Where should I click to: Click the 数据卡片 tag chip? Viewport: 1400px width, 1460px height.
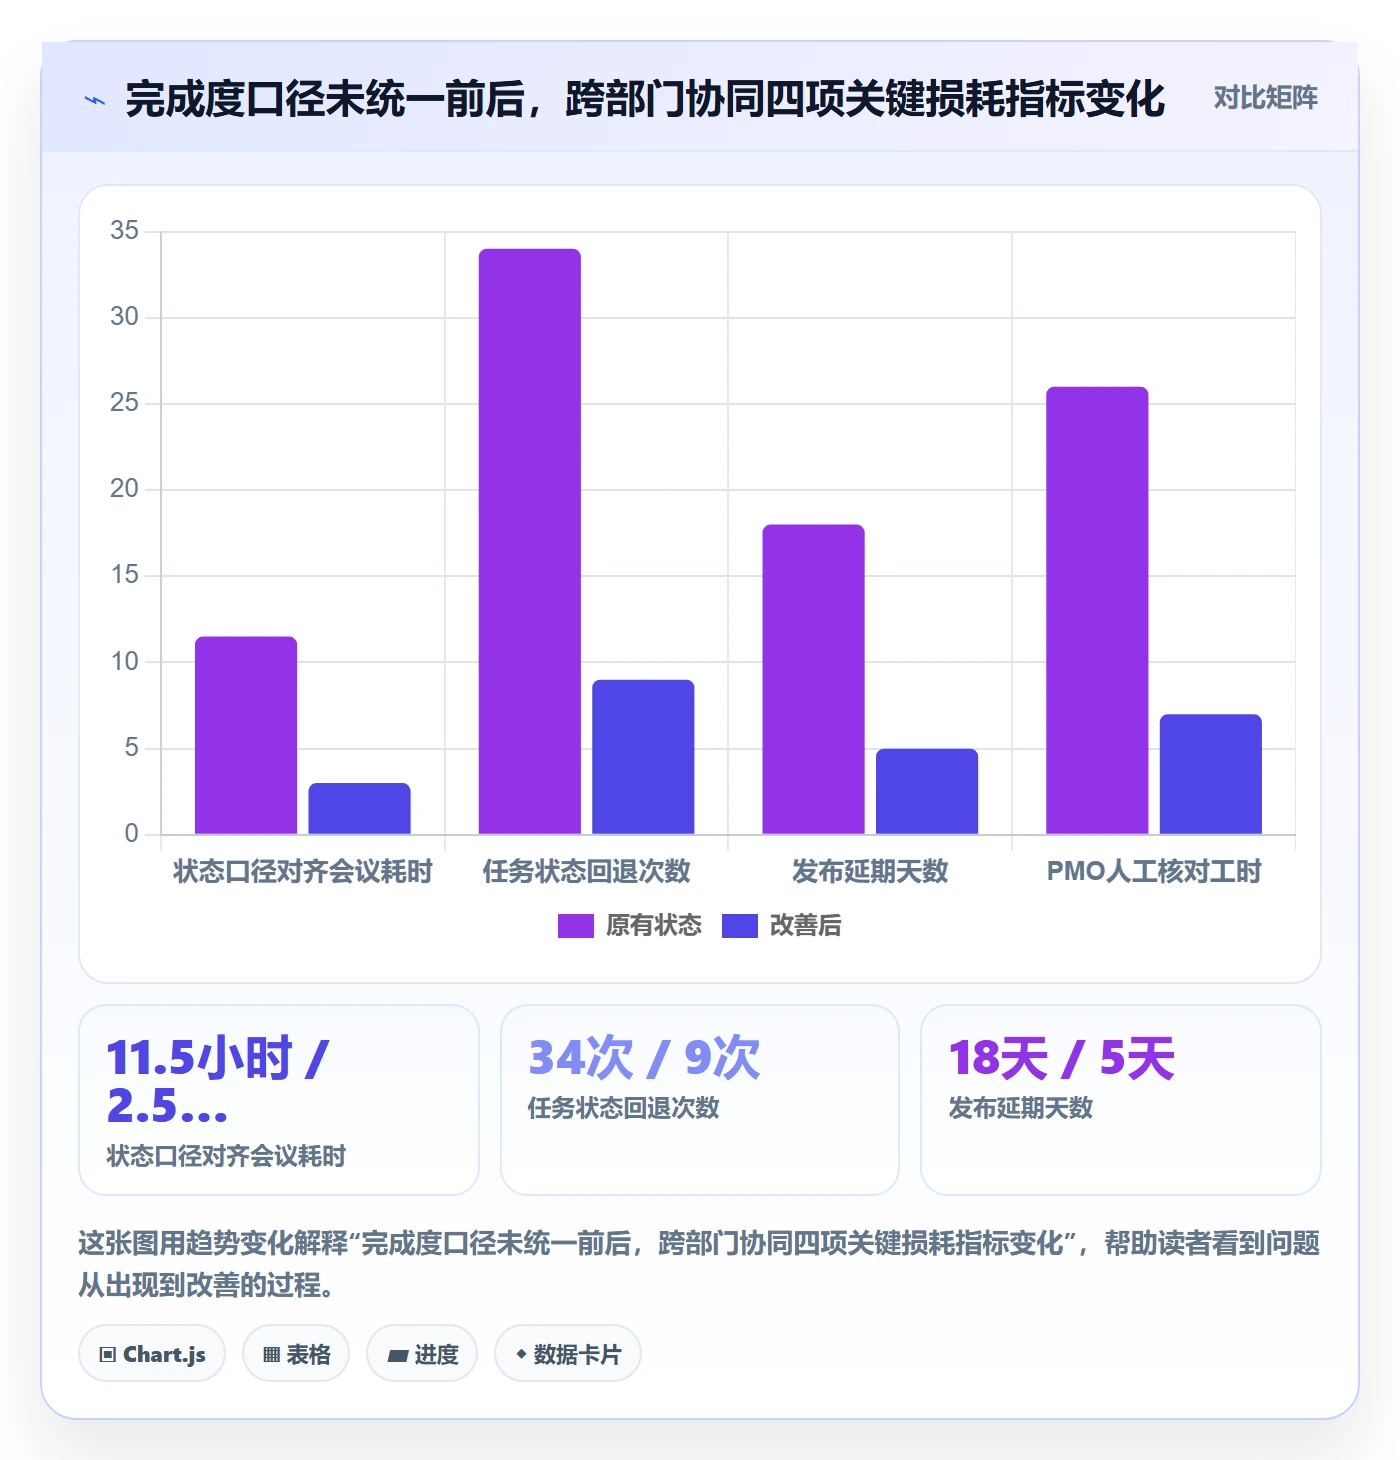568,1354
